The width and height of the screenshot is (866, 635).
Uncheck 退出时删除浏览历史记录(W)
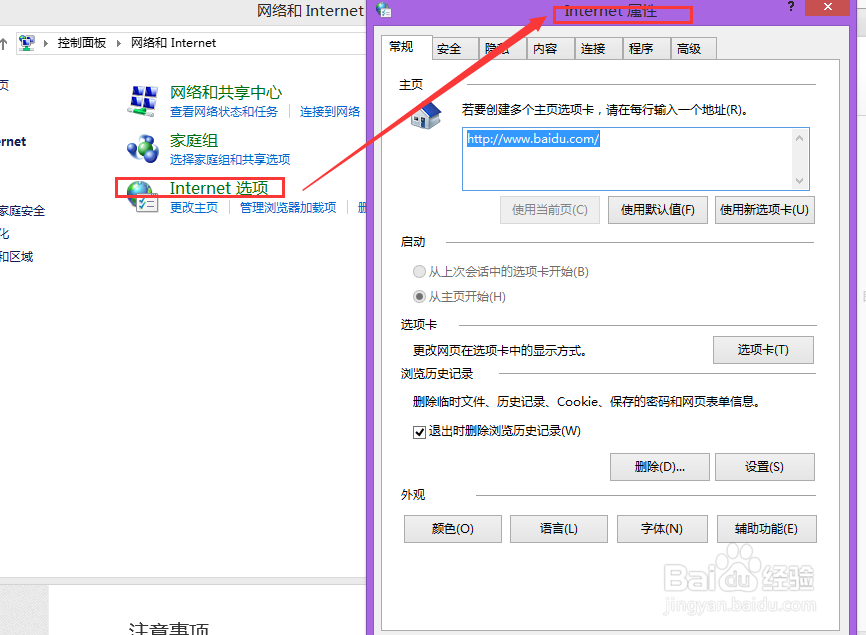419,432
